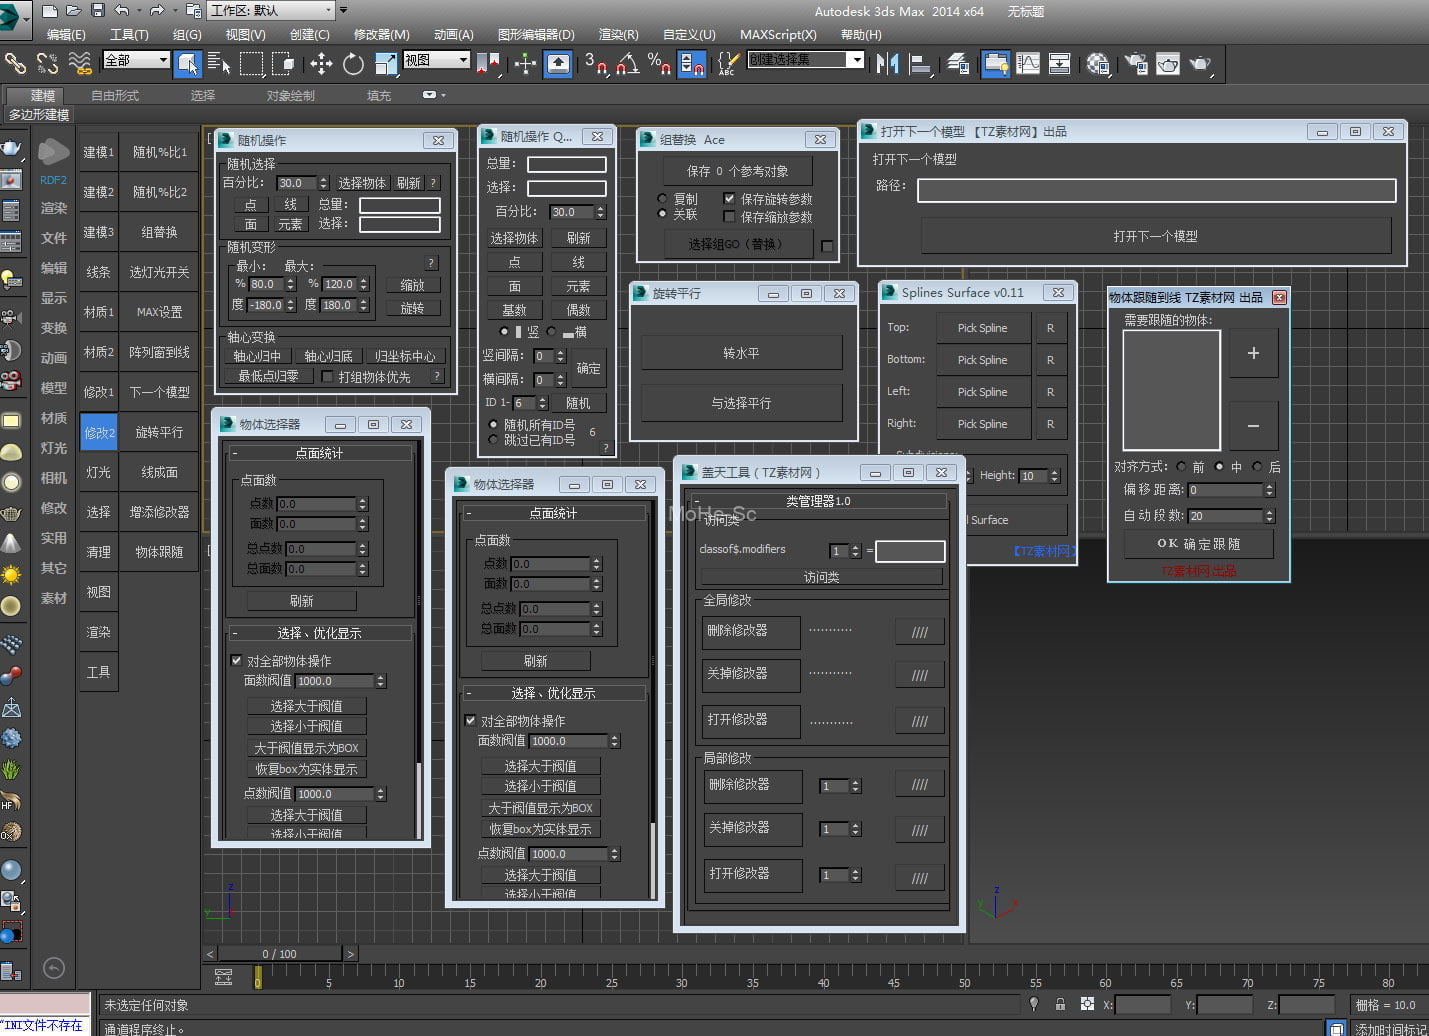Viewport: 1429px width, 1036px height.
Task: Switch to the 自由形式 ribbon tab
Action: (x=115, y=96)
